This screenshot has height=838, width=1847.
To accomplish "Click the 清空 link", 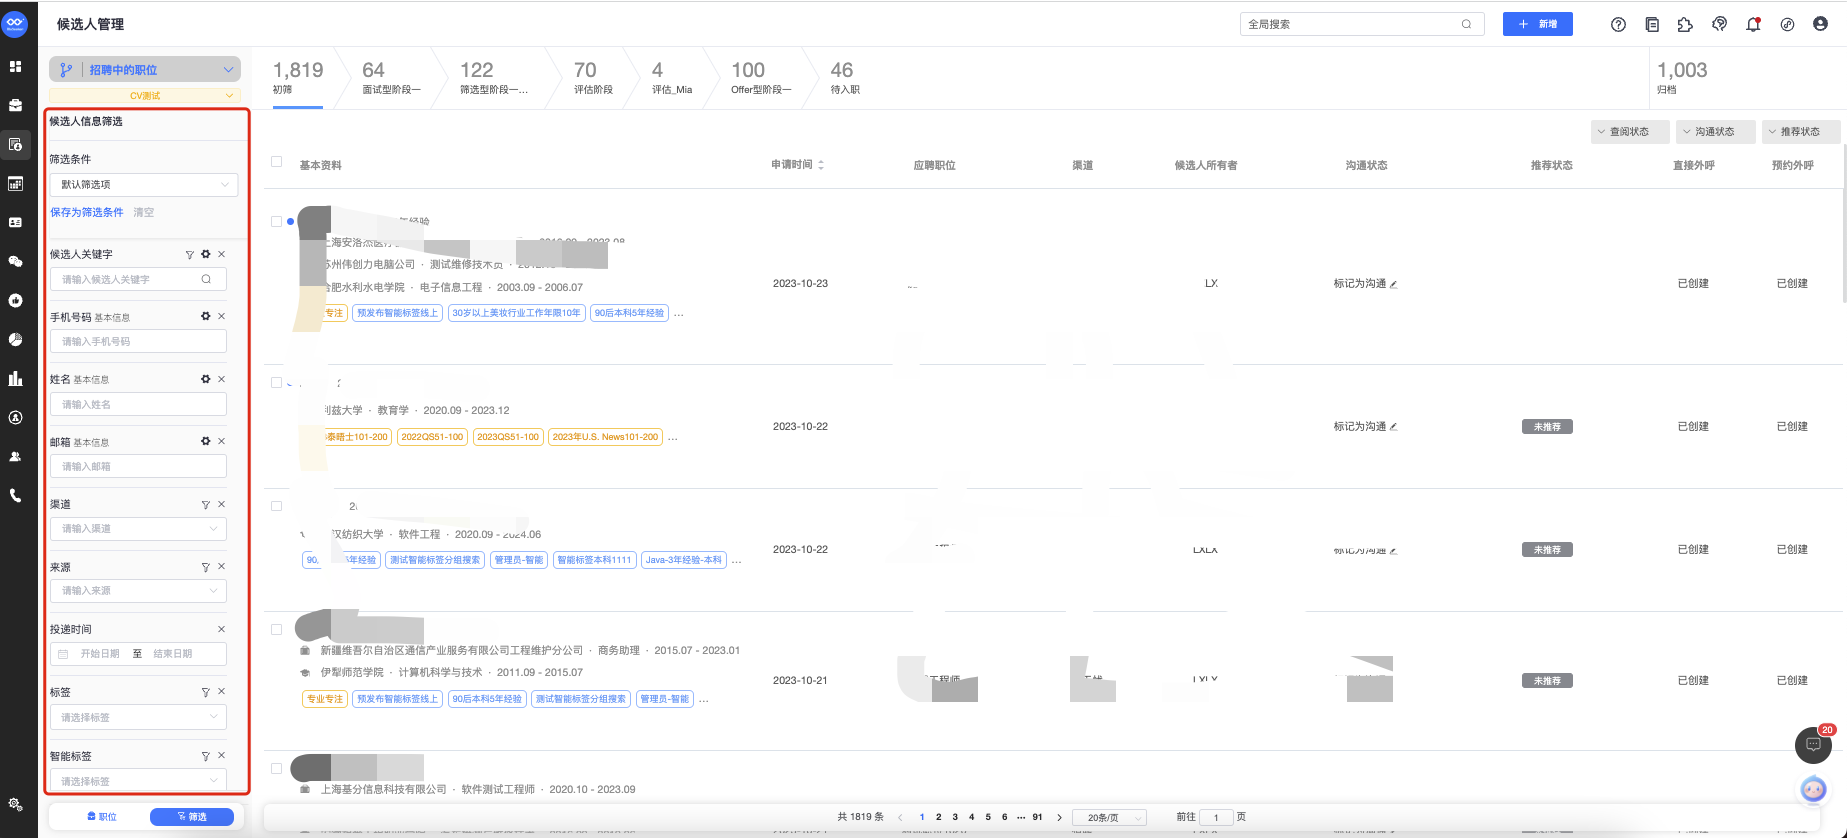I will point(144,212).
